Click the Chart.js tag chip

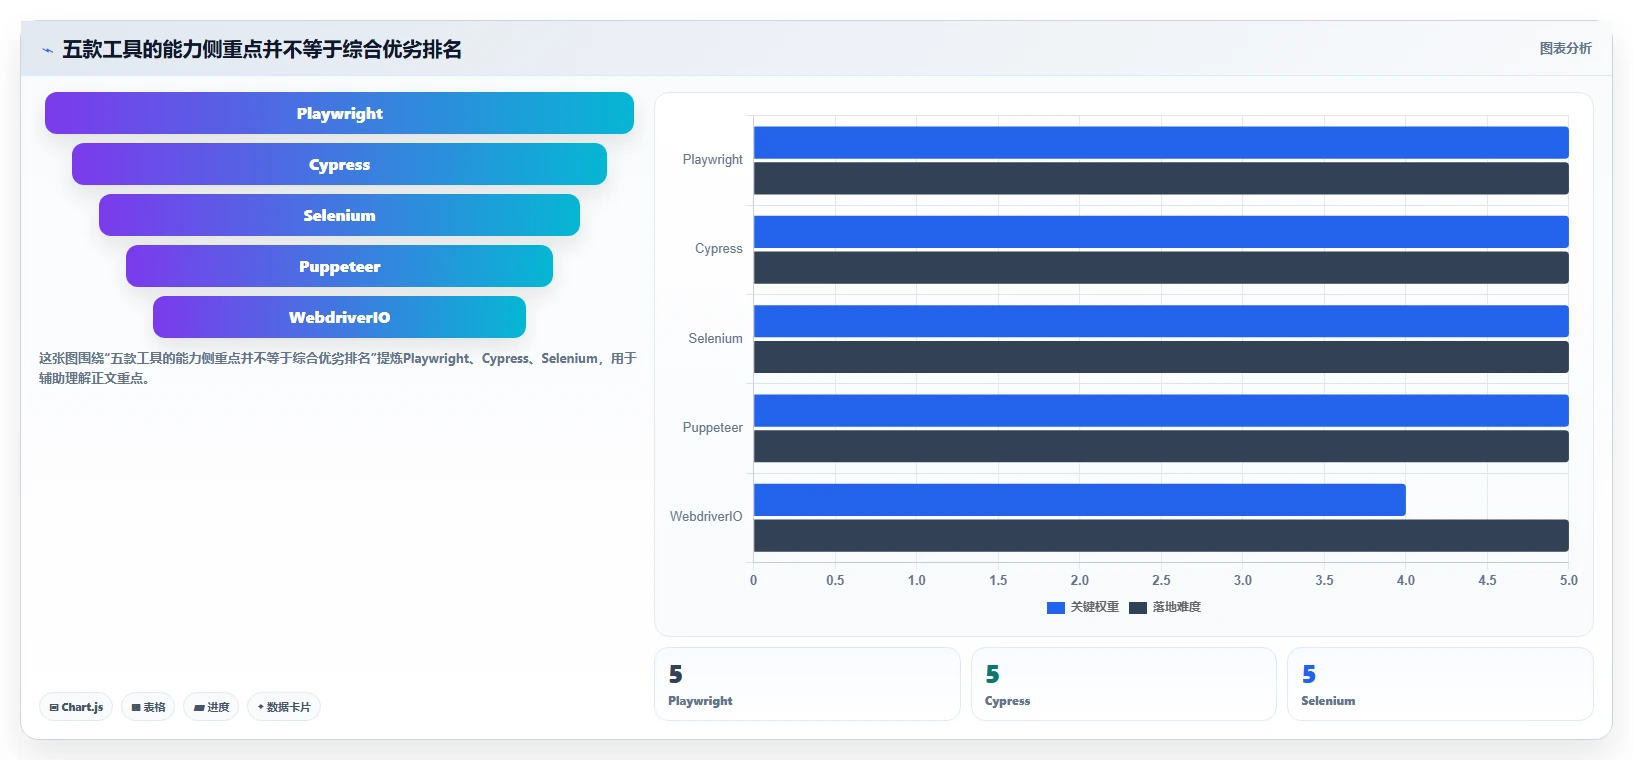(x=76, y=707)
